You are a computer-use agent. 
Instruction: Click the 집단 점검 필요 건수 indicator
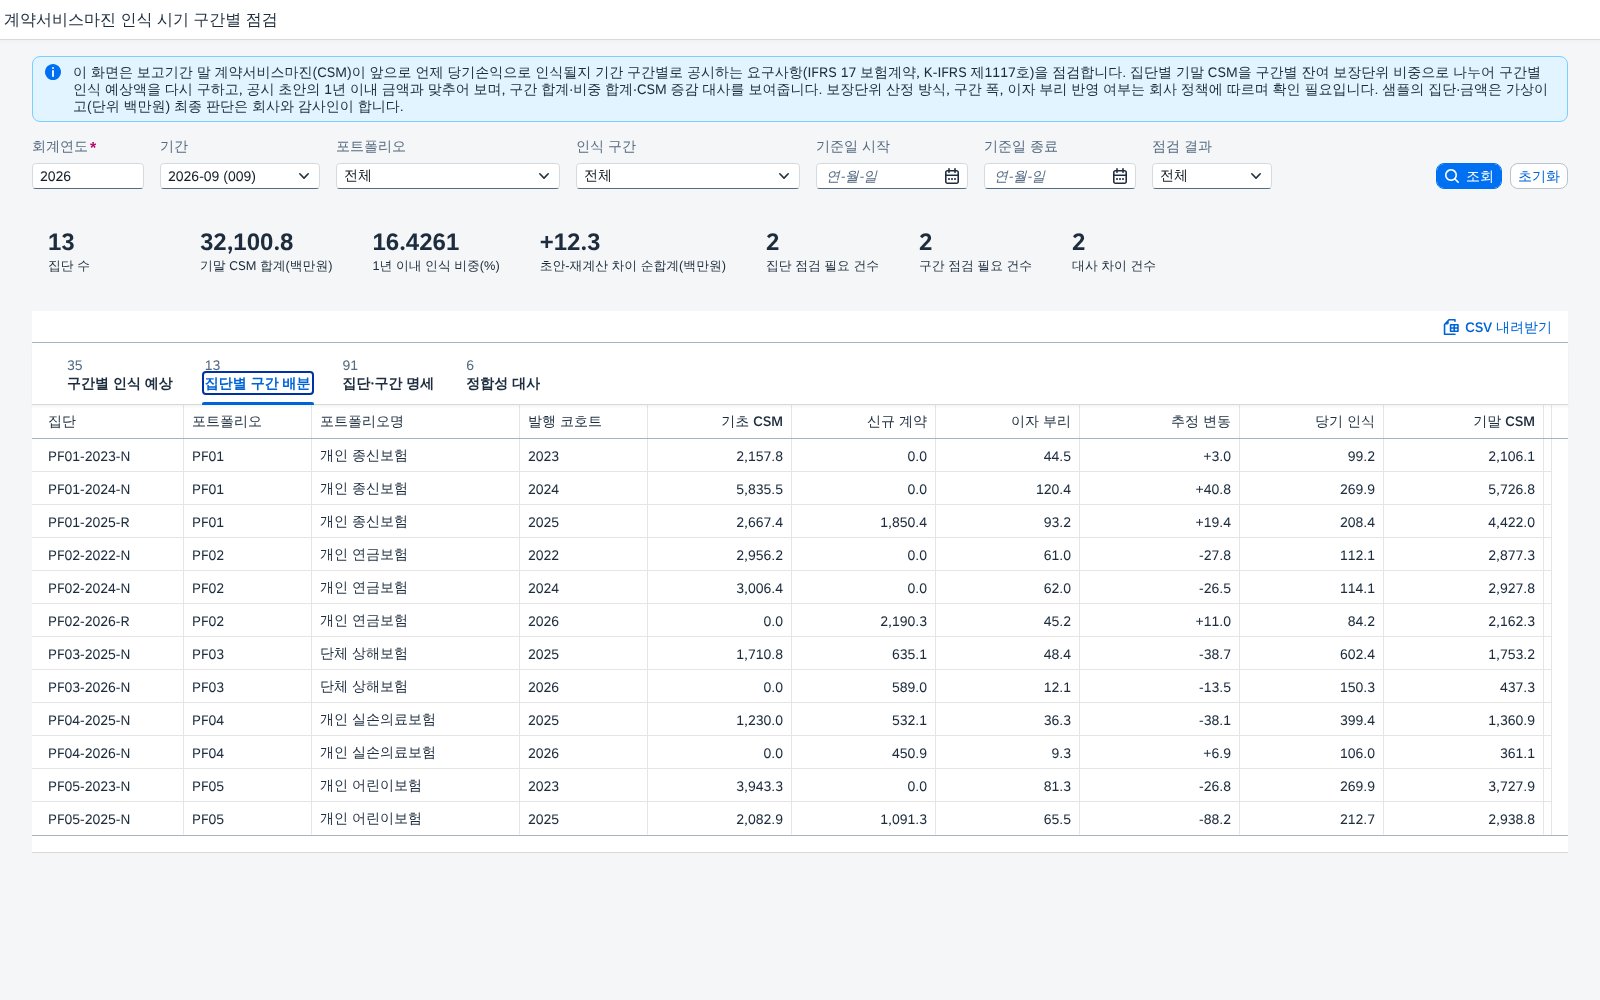pos(822,251)
